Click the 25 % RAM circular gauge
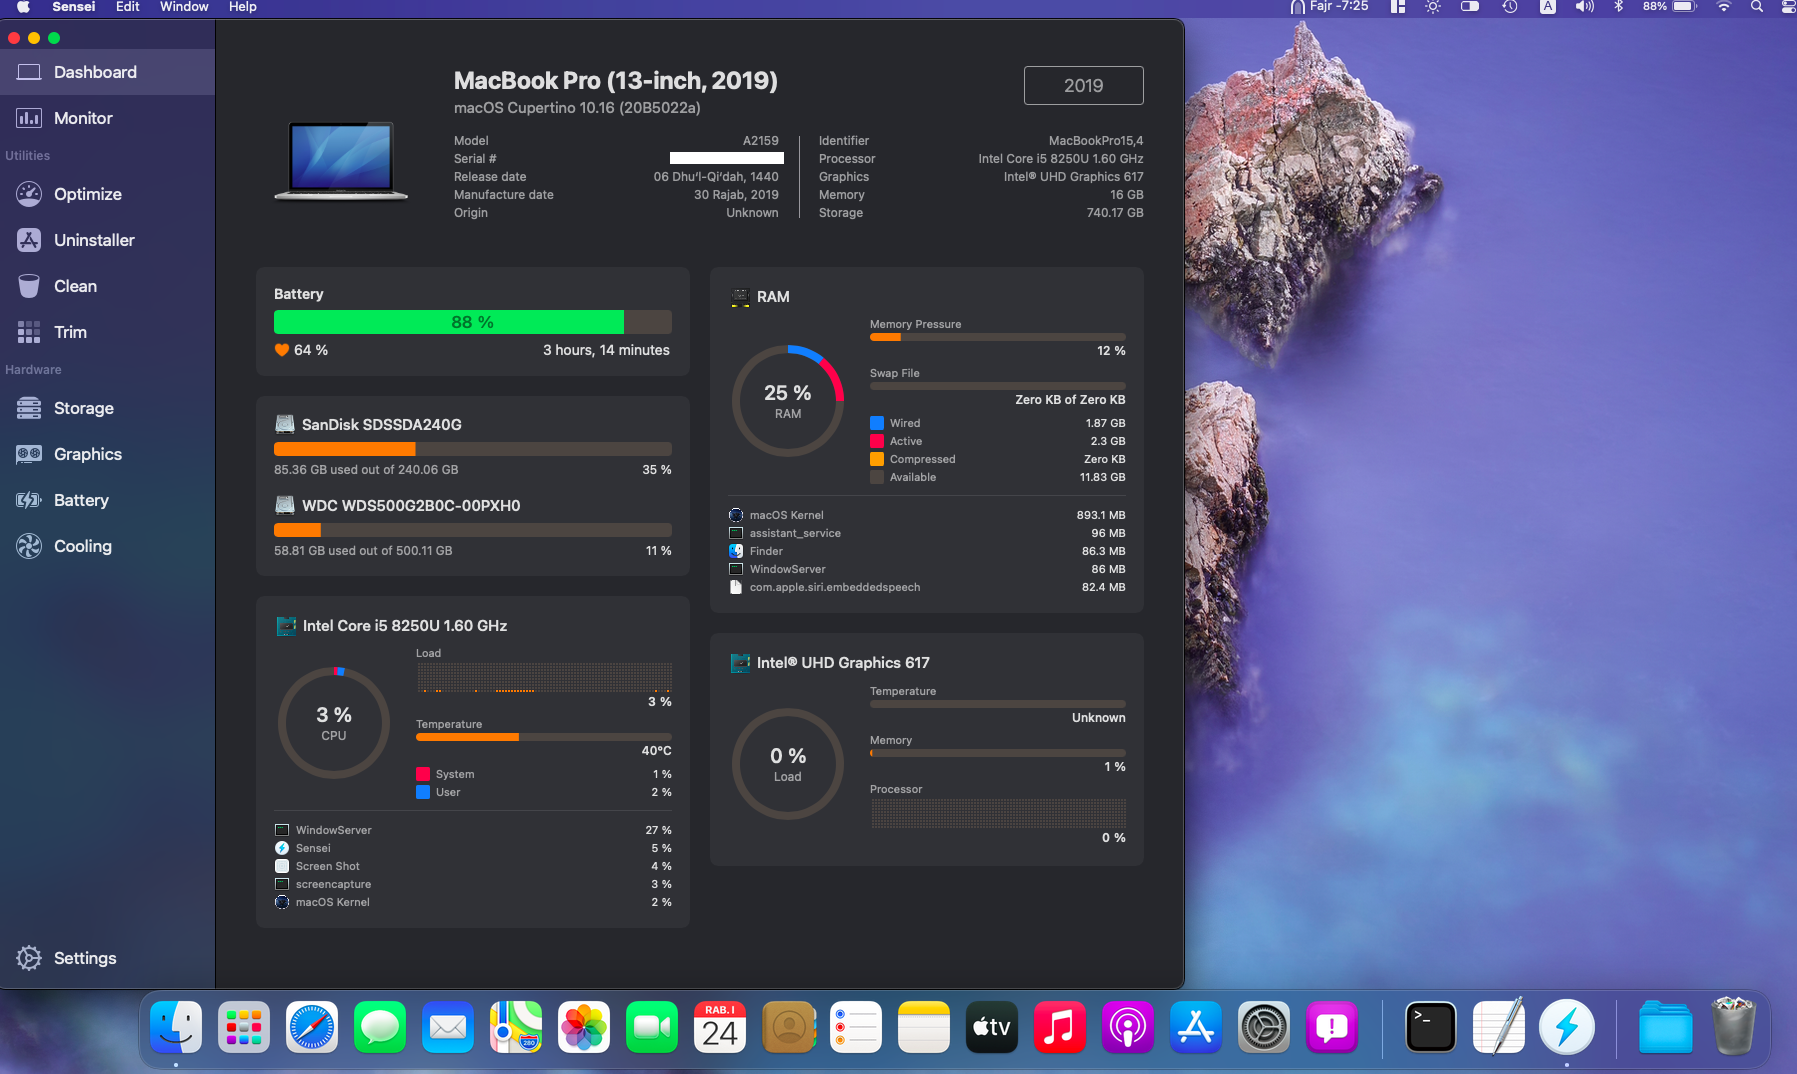1797x1074 pixels. pos(788,401)
